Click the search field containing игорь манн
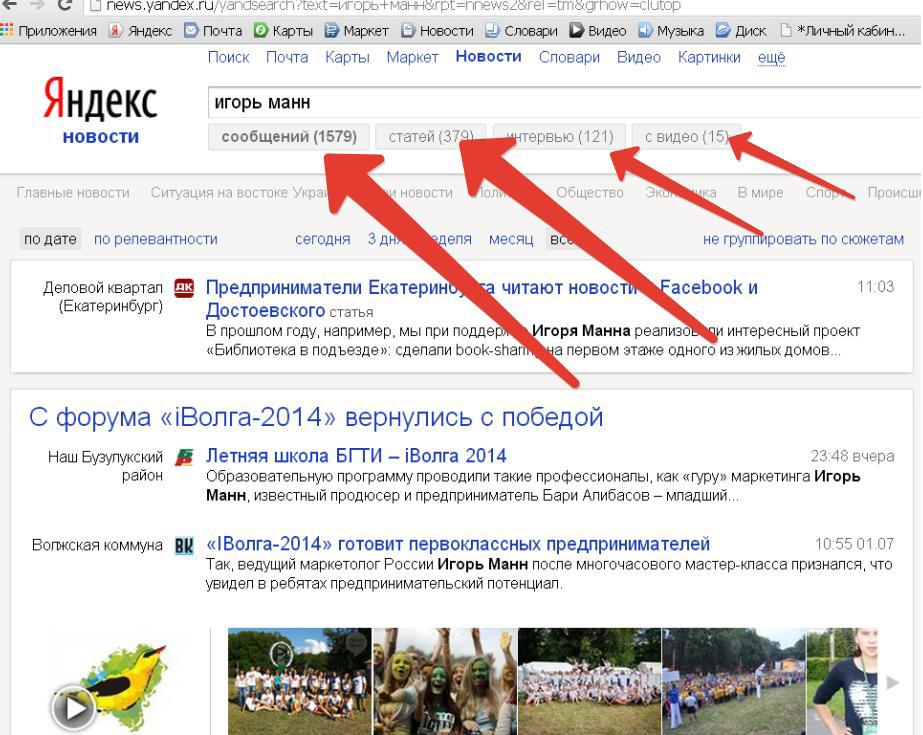Image resolution: width=923 pixels, height=735 pixels. (x=564, y=102)
